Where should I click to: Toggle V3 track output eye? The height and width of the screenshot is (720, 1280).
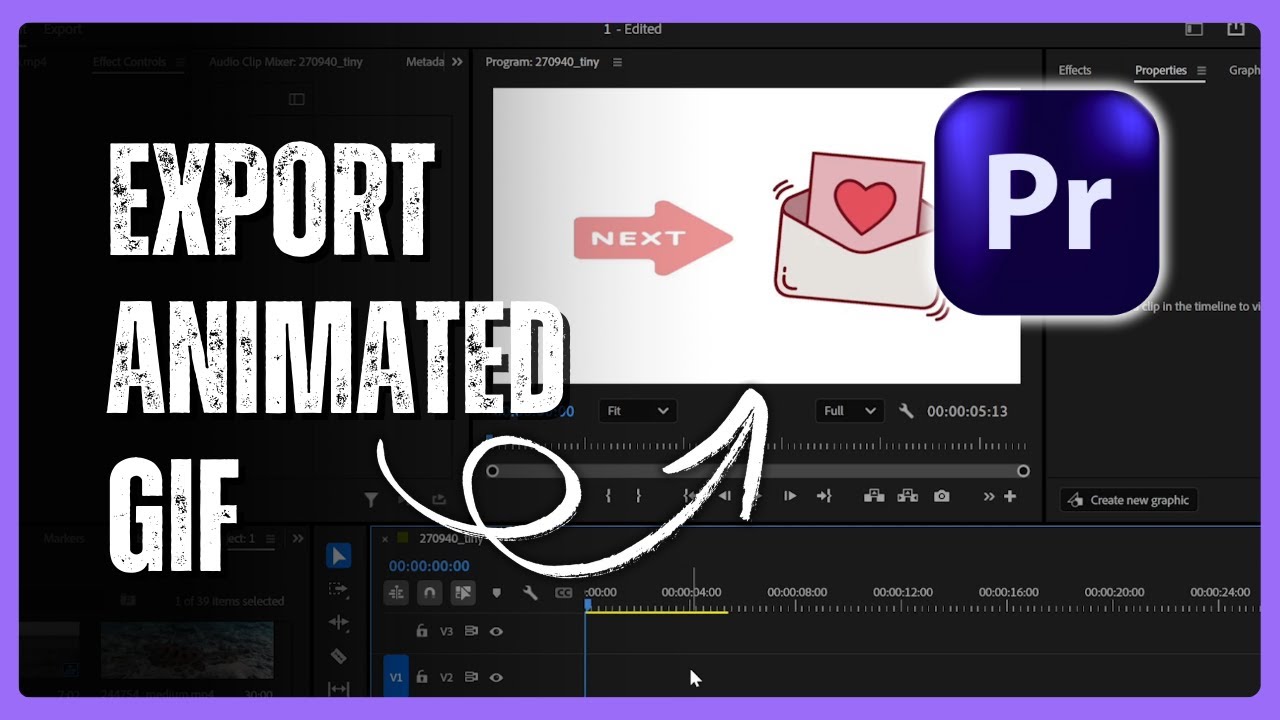pos(496,631)
